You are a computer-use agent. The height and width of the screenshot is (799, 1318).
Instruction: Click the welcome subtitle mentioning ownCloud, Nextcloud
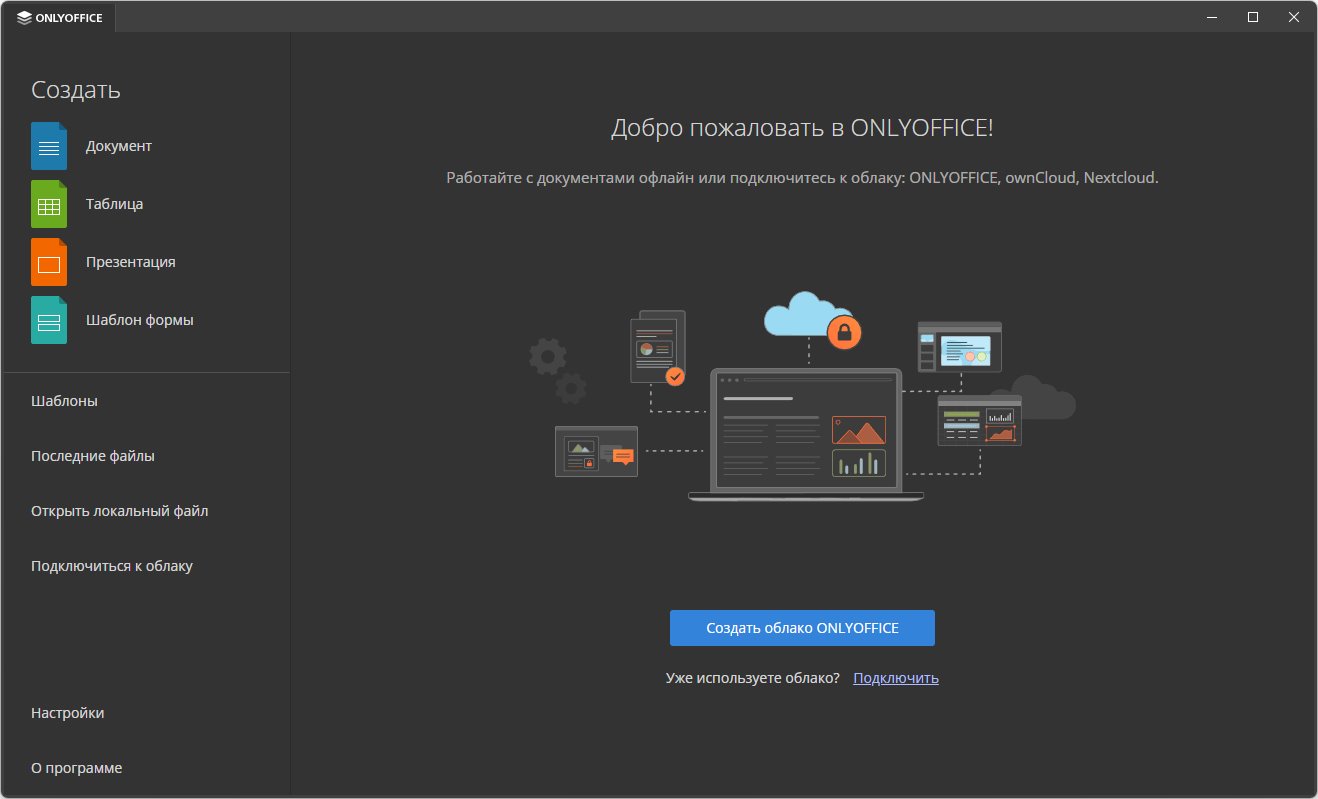tap(802, 178)
